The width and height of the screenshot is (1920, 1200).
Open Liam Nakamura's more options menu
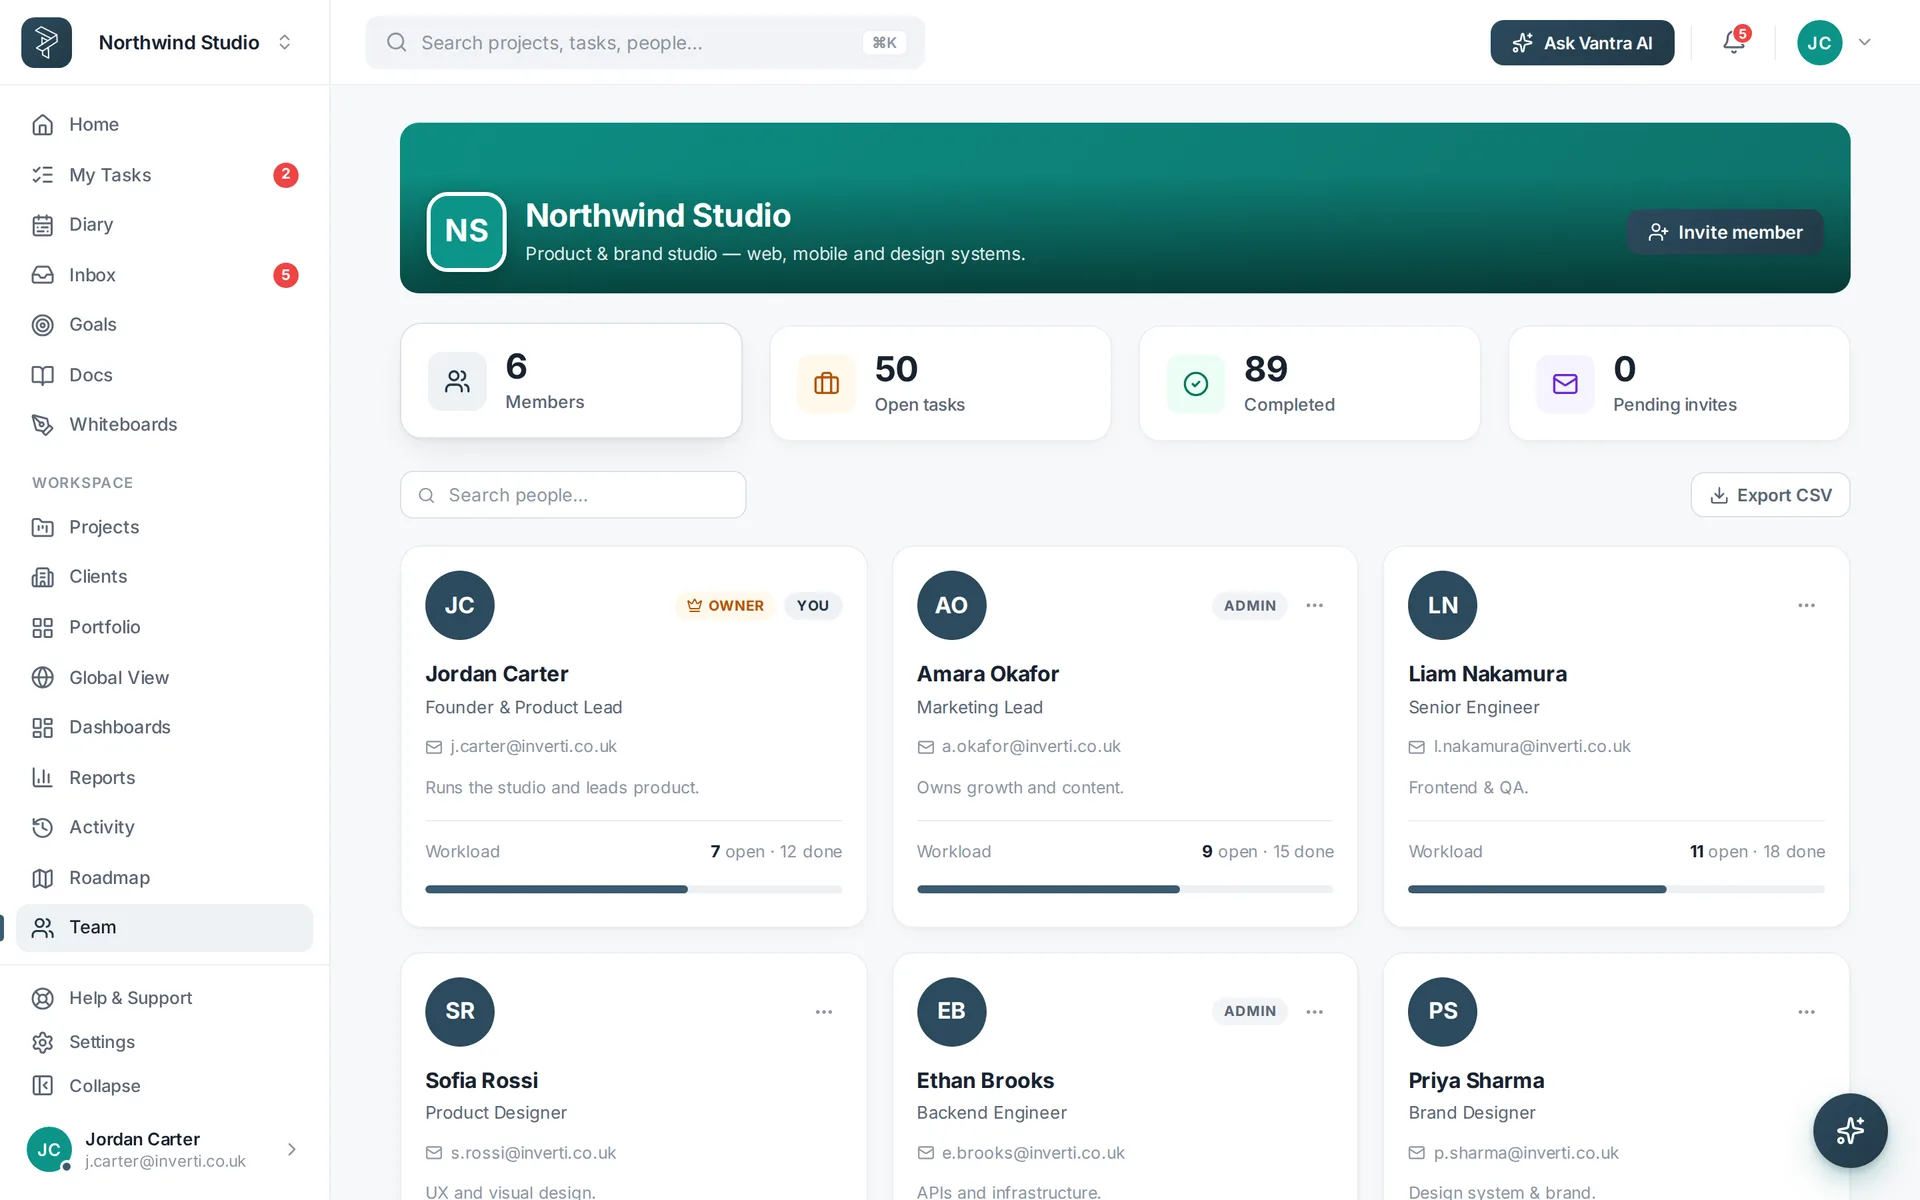(1806, 605)
